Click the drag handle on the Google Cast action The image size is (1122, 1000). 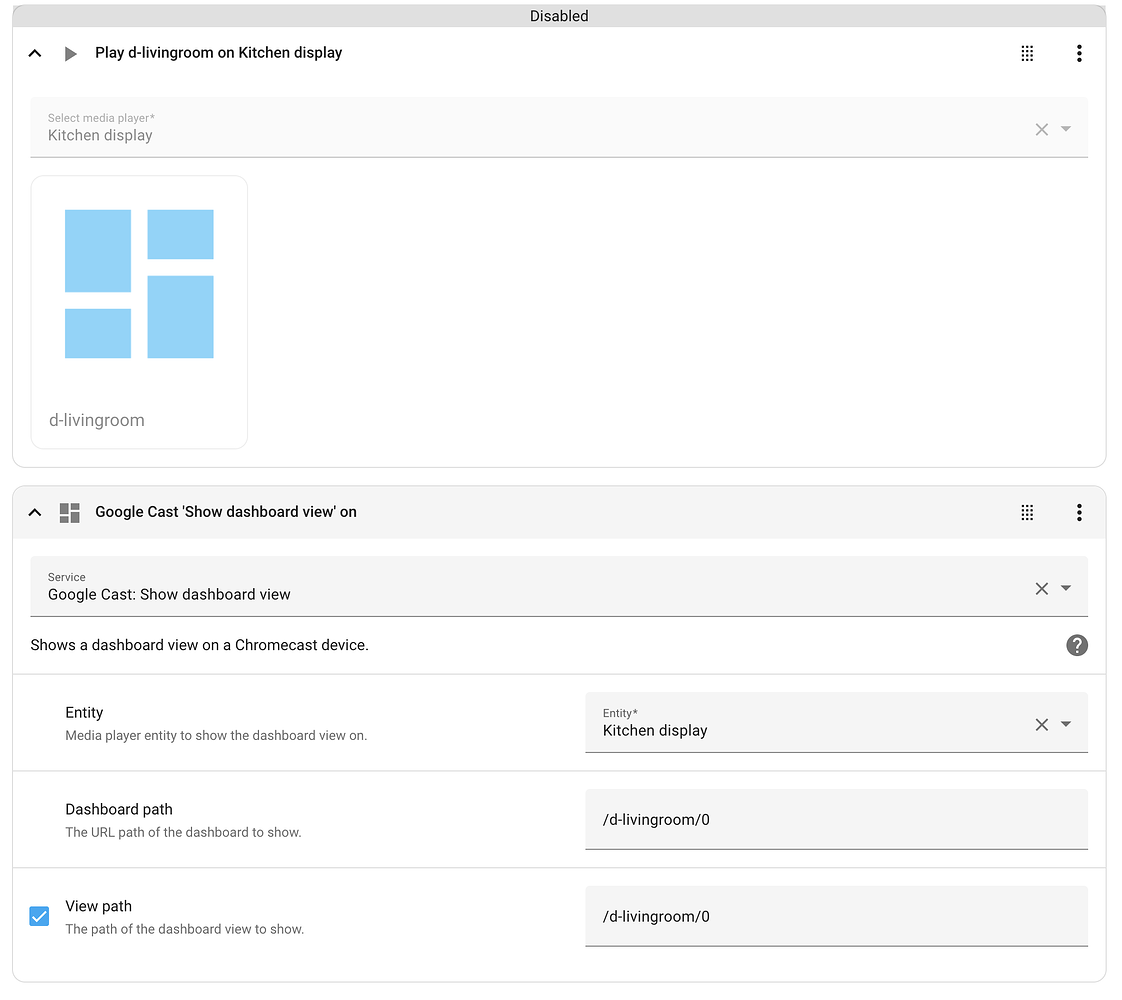[x=1027, y=511]
